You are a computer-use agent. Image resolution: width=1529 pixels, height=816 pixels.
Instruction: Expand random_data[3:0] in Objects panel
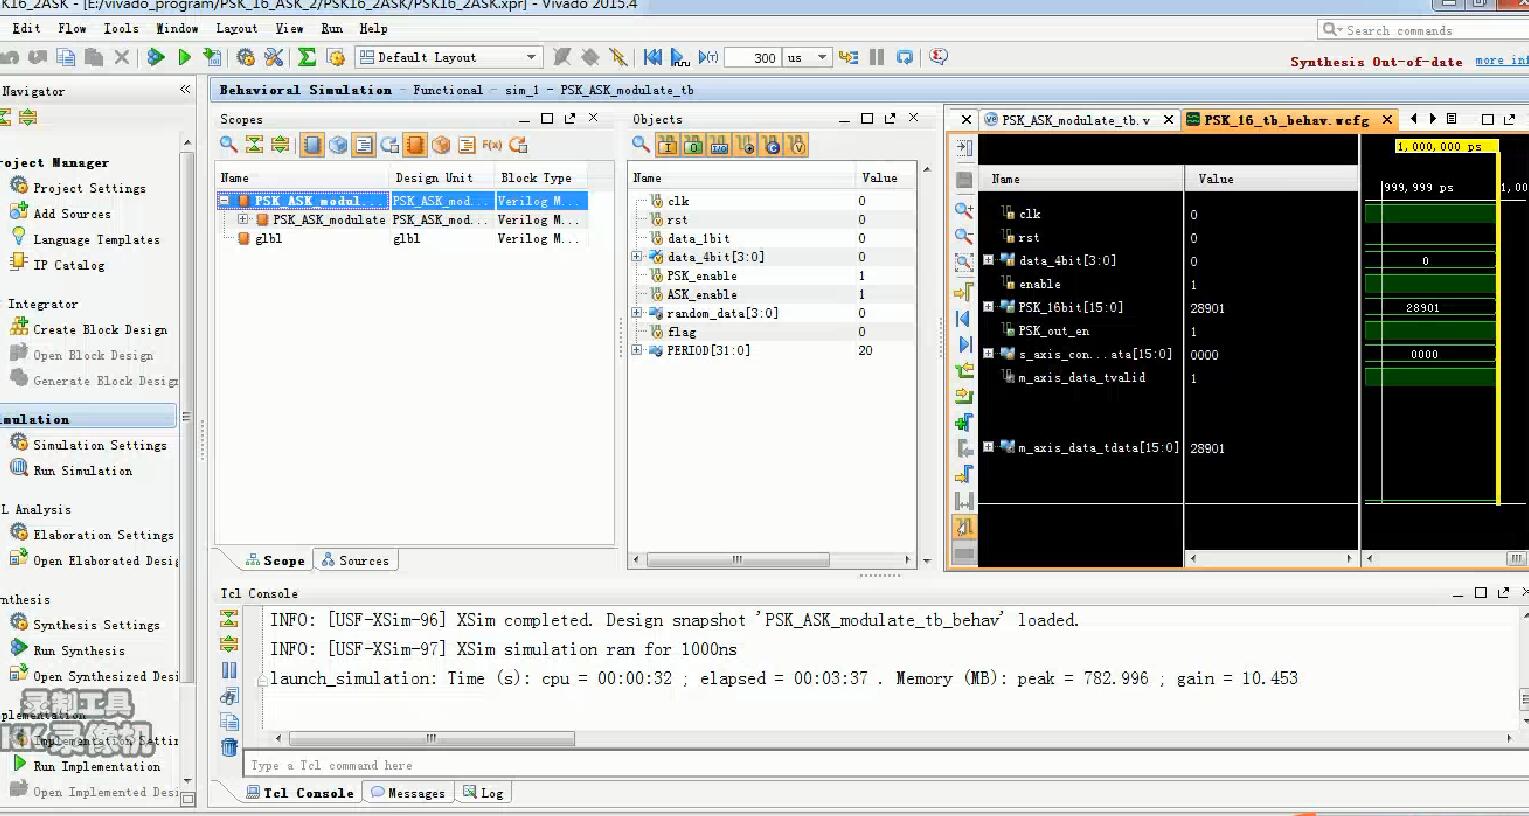pos(637,313)
